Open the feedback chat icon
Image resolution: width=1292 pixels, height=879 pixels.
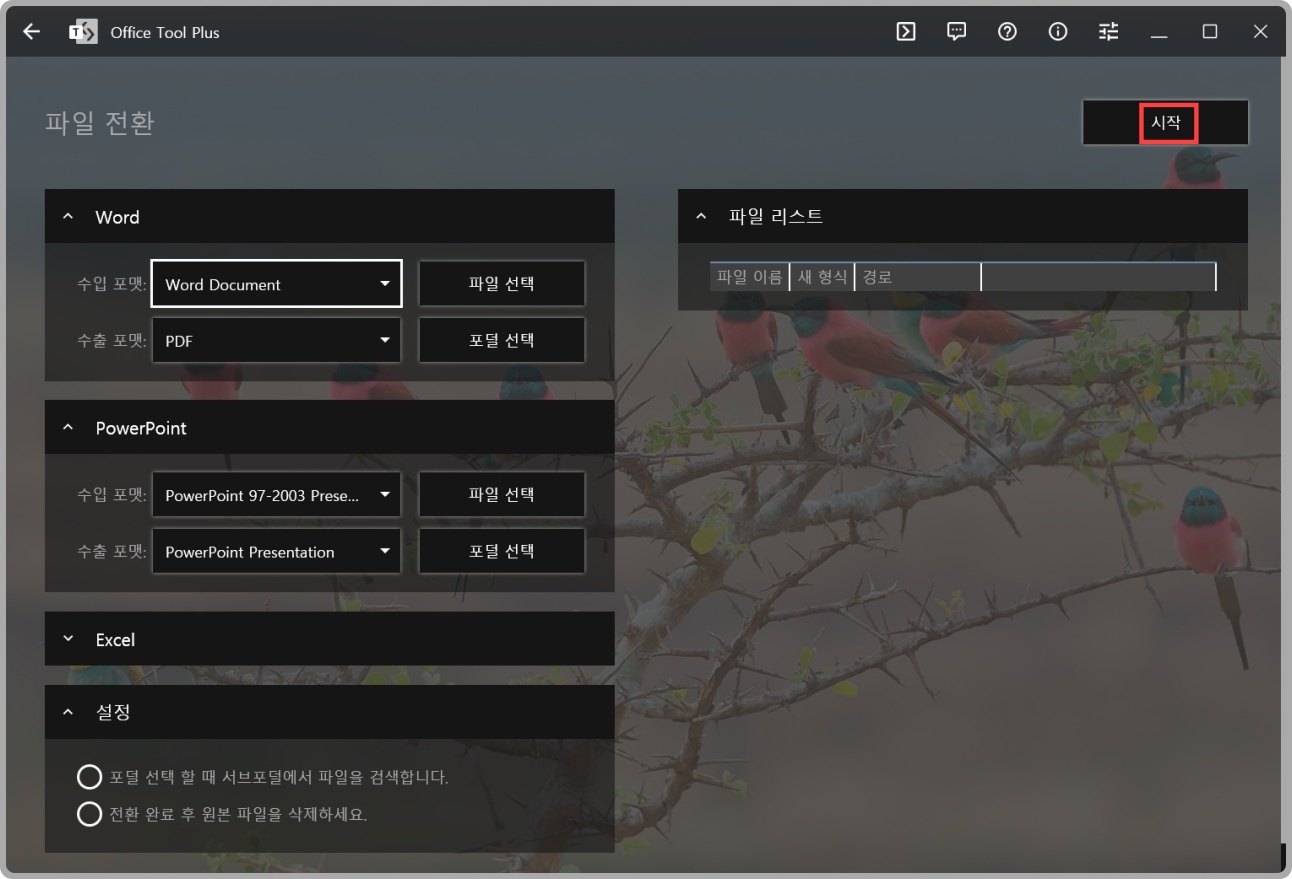point(957,32)
